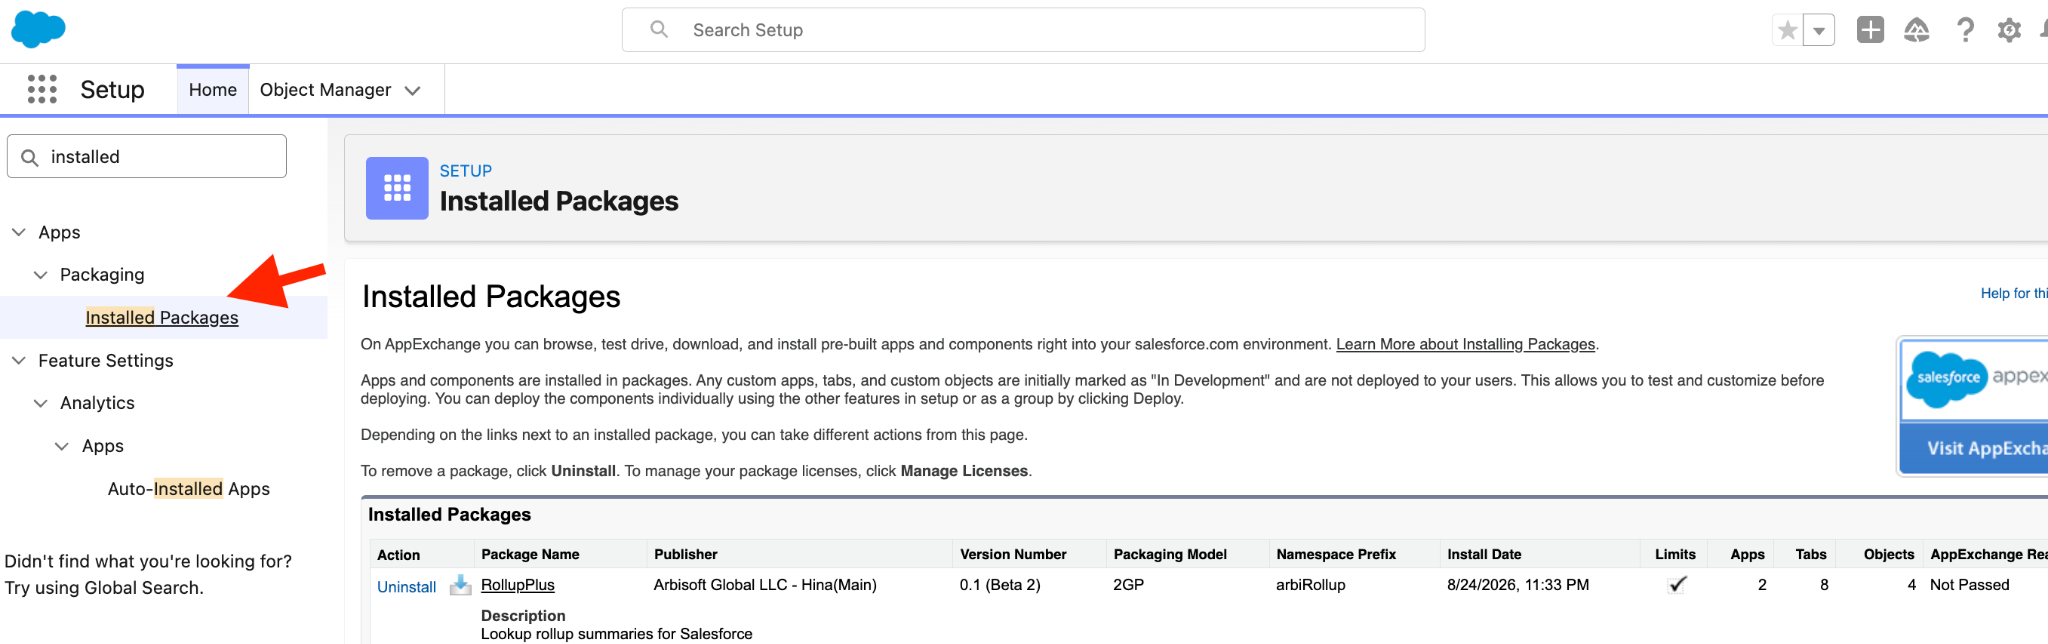
Task: Collapse the Analytics tree node
Action: [40, 403]
